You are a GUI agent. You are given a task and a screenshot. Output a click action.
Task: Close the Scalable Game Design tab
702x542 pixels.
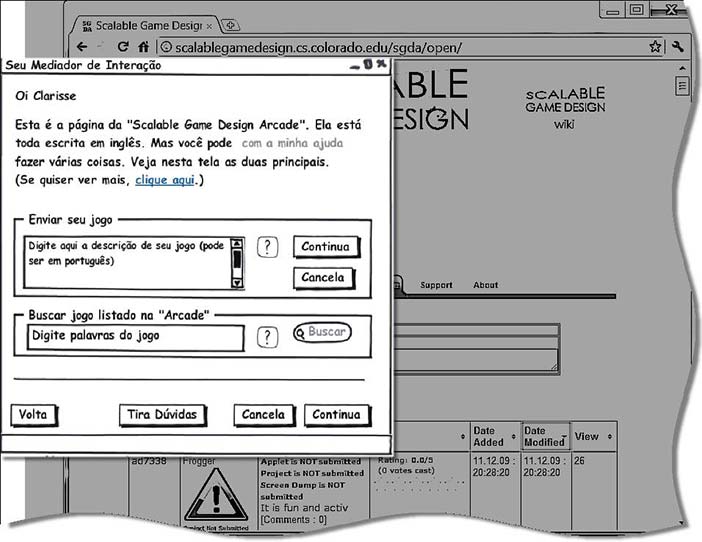click(209, 26)
